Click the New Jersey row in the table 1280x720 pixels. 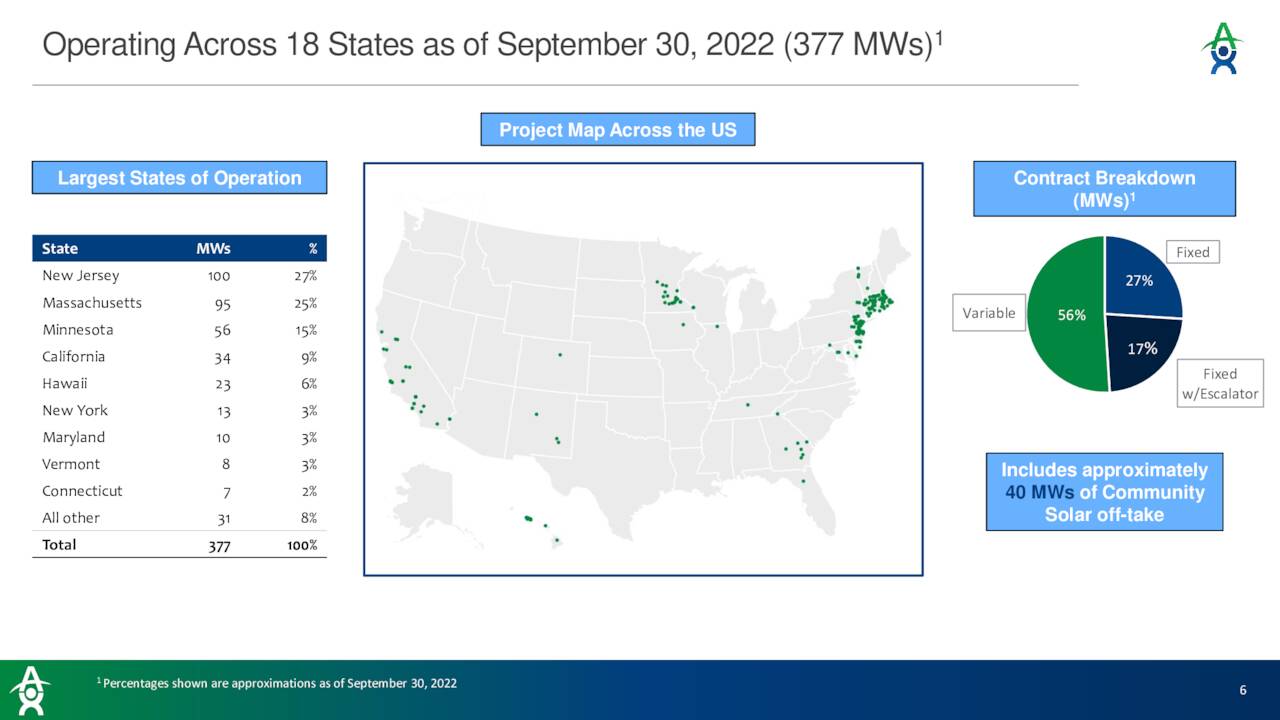[180, 275]
